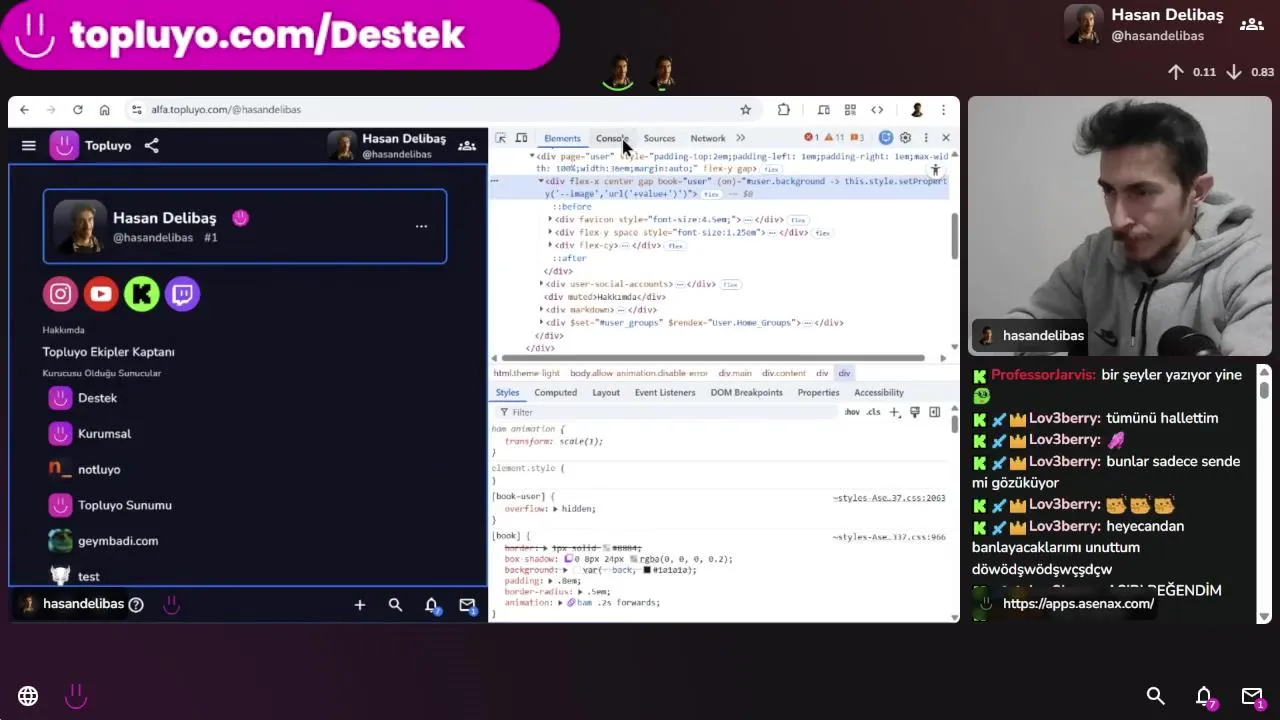Click the browser address bar URL
This screenshot has height=720, width=1280.
tap(226, 110)
